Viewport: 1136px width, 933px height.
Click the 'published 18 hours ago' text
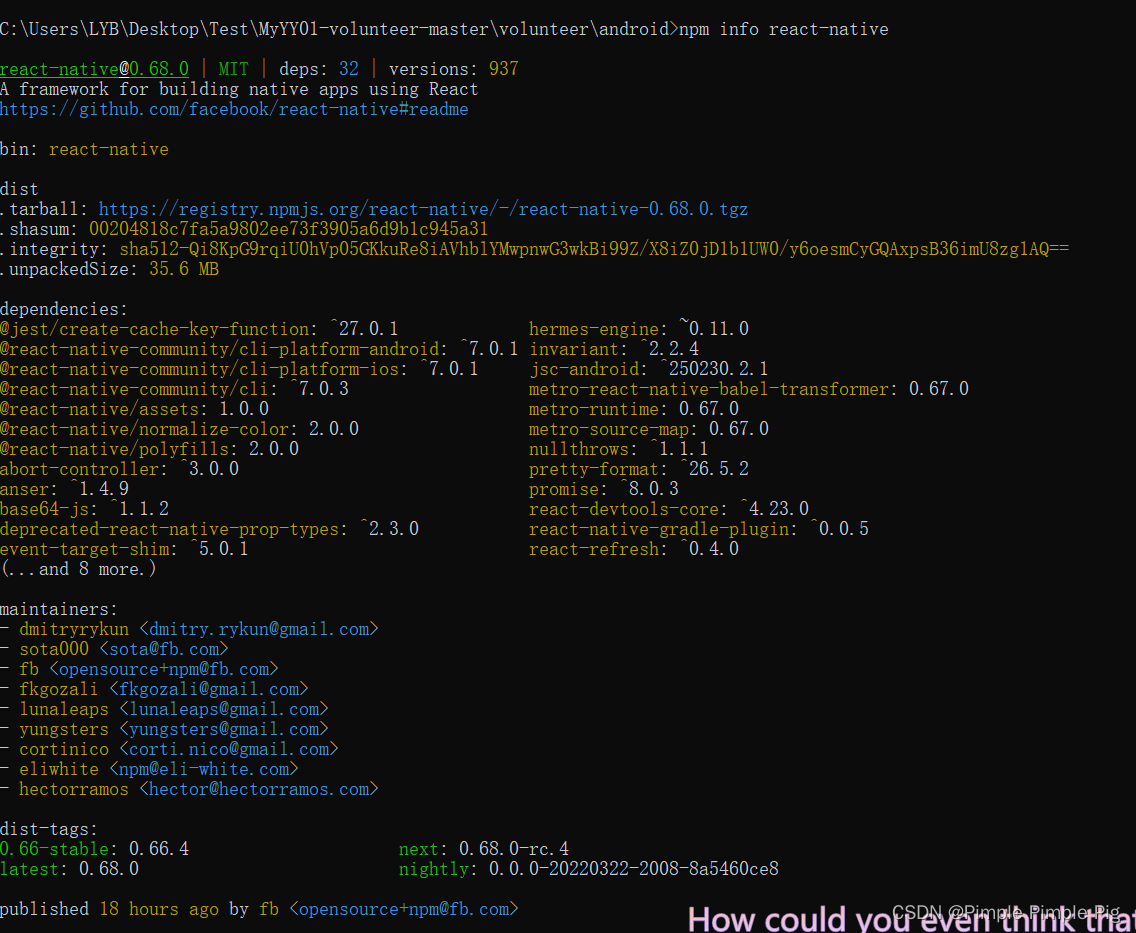tap(109, 909)
